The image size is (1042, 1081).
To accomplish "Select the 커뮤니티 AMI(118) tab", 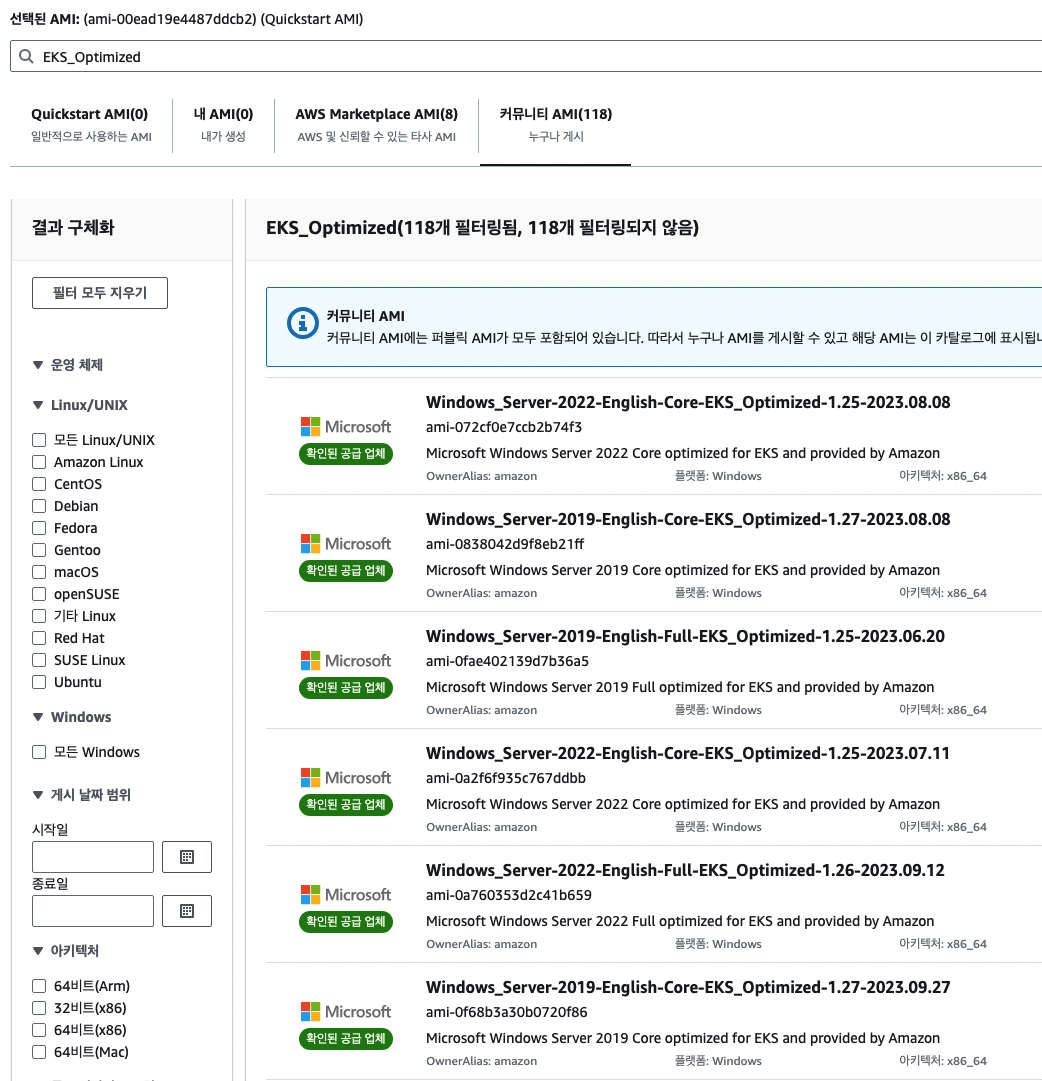I will [x=556, y=125].
